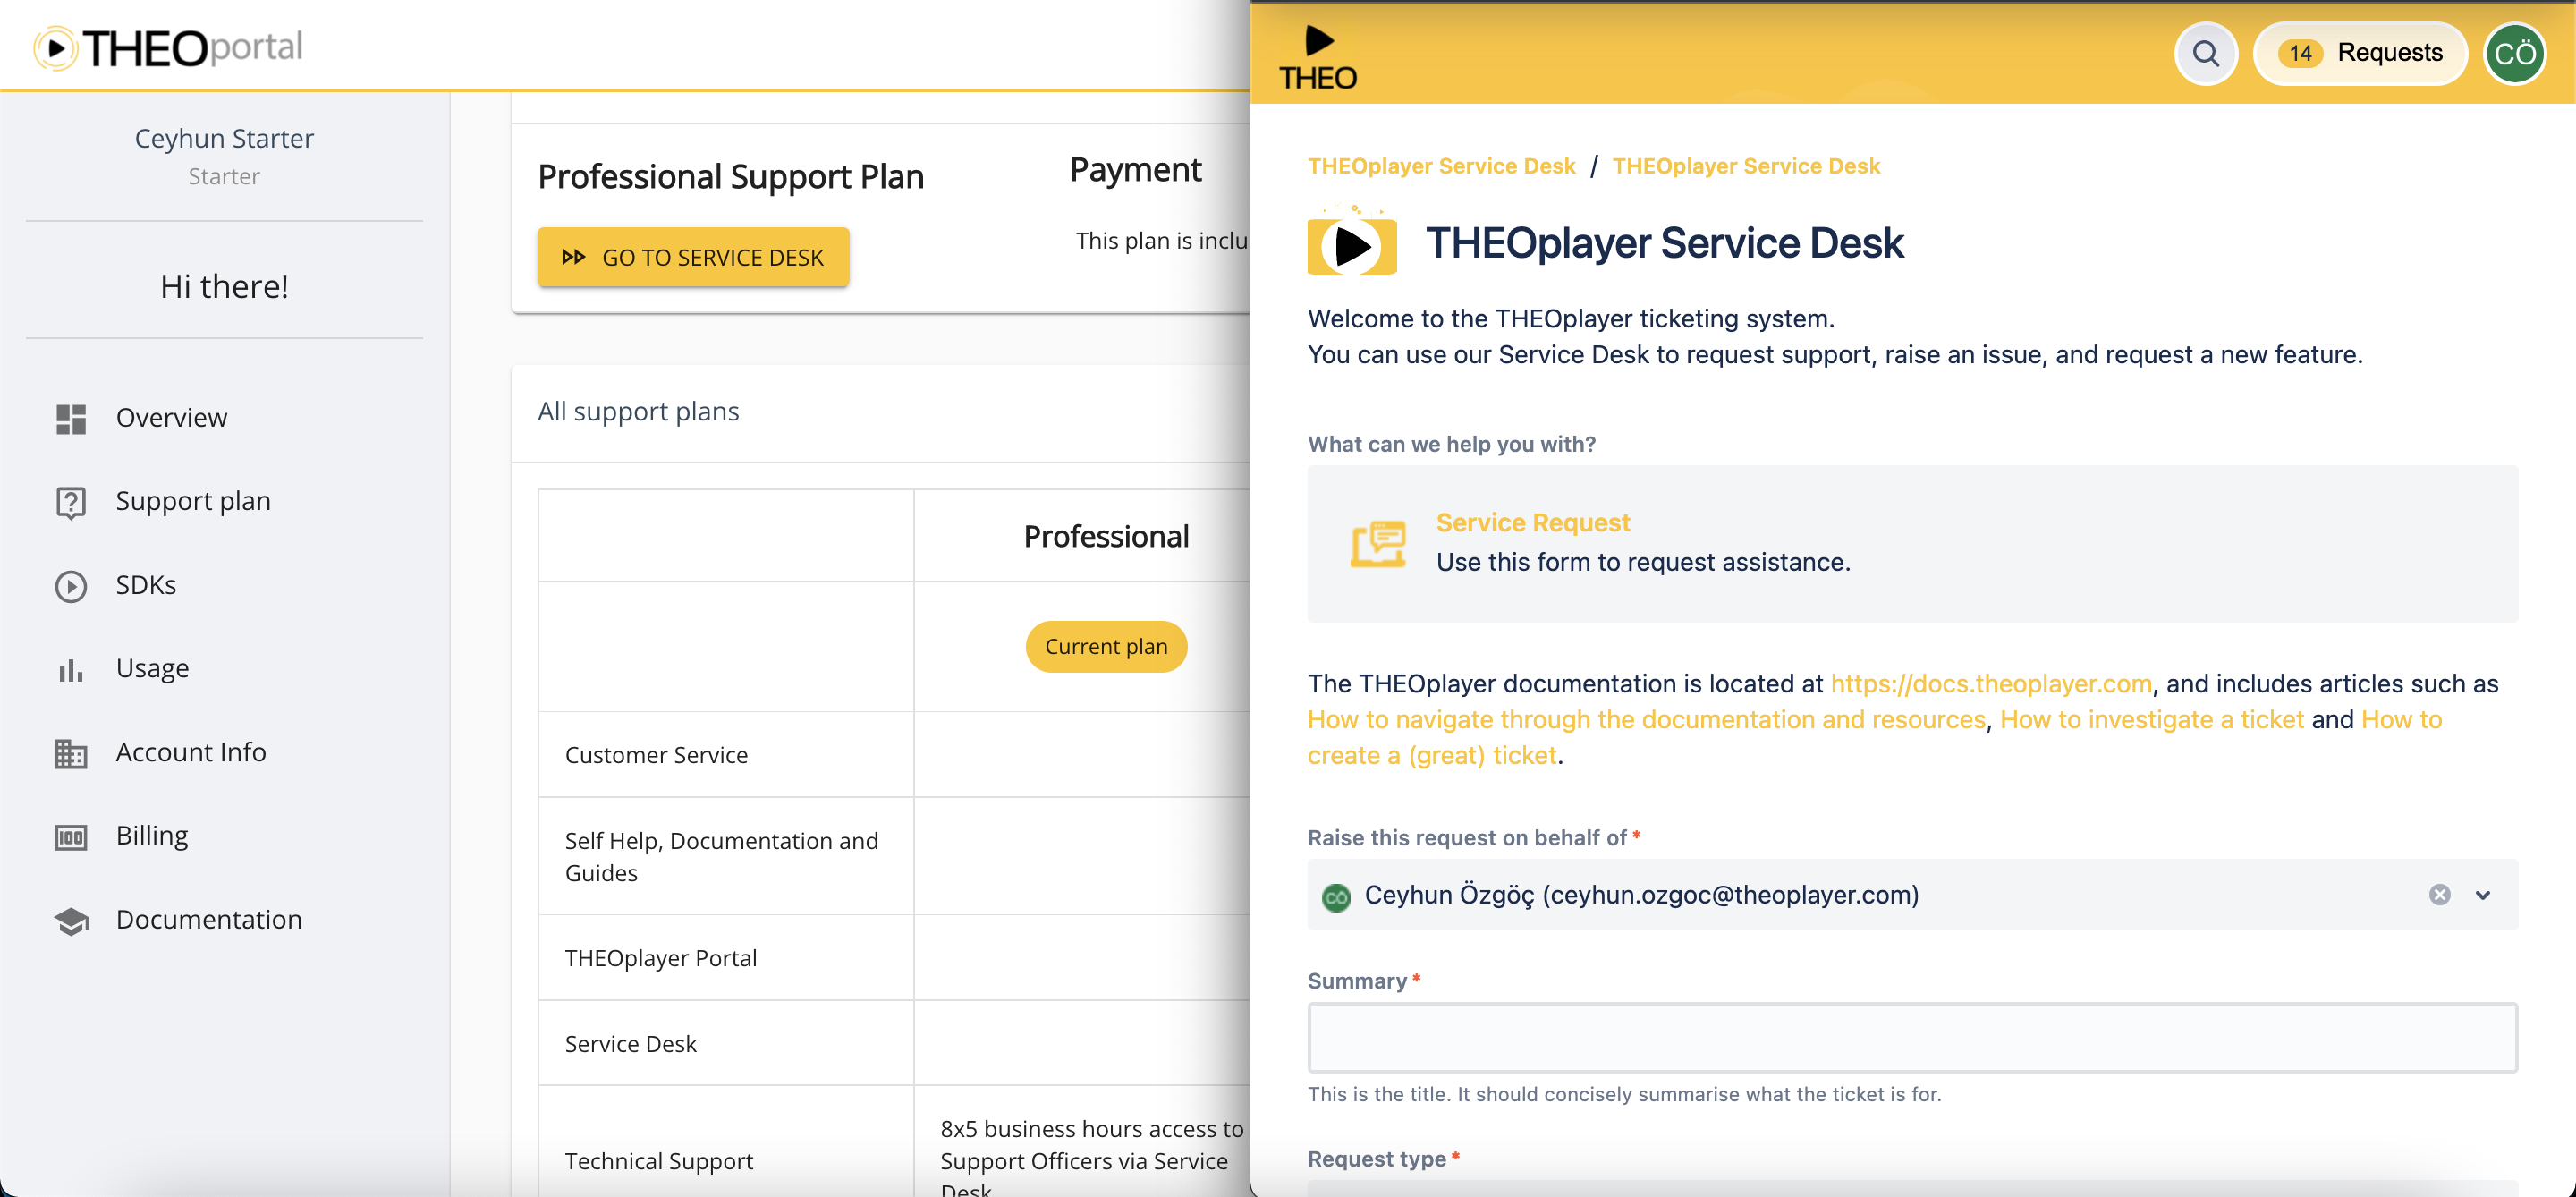Open the 14 Requests menu

[2360, 54]
